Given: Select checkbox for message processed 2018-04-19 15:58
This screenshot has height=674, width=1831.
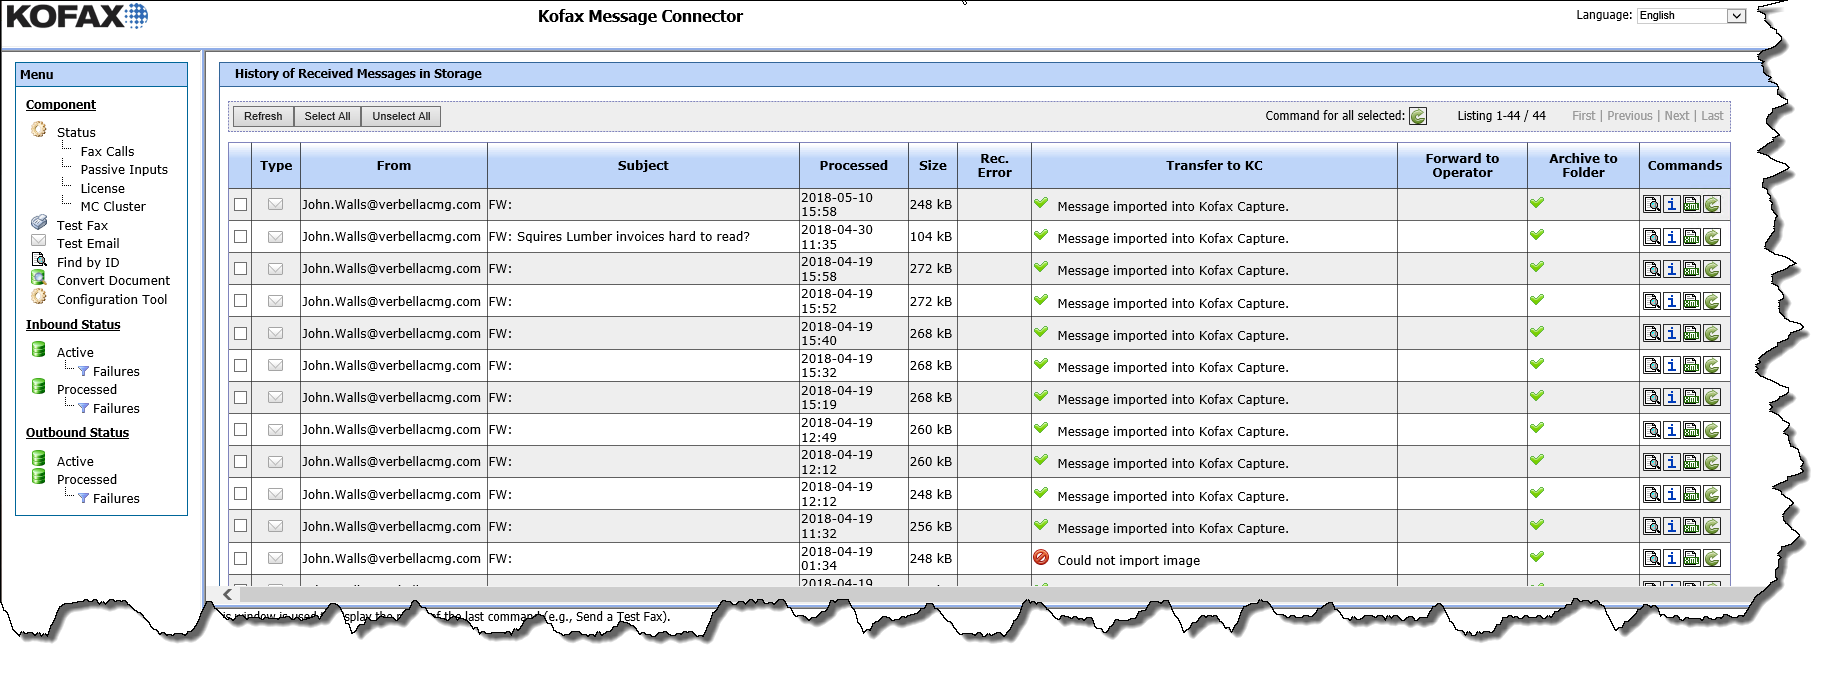Looking at the screenshot, I should 240,269.
